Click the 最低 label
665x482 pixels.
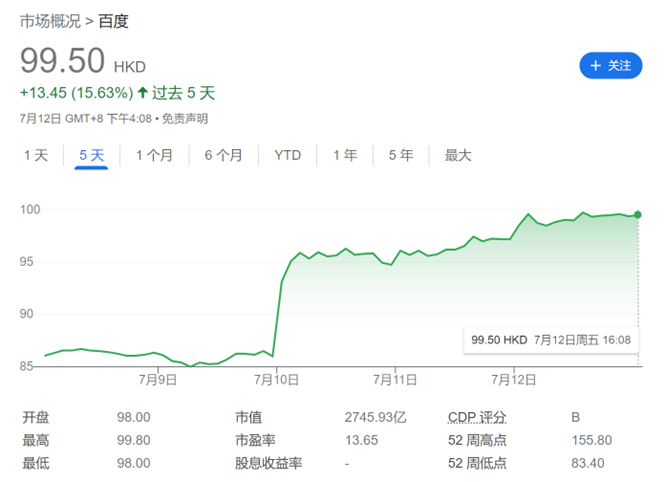[x=36, y=463]
